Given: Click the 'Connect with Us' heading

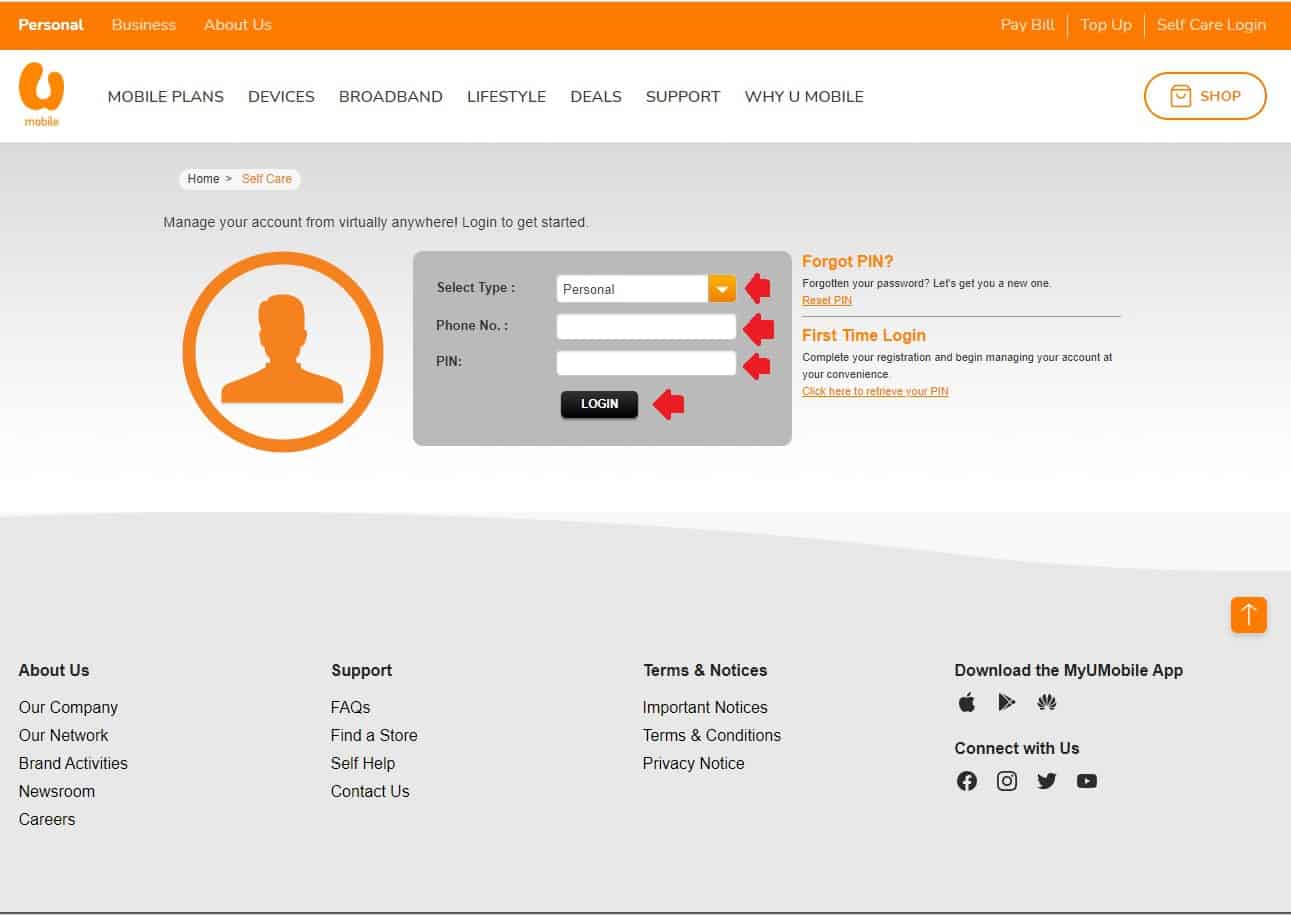Looking at the screenshot, I should (x=1017, y=748).
